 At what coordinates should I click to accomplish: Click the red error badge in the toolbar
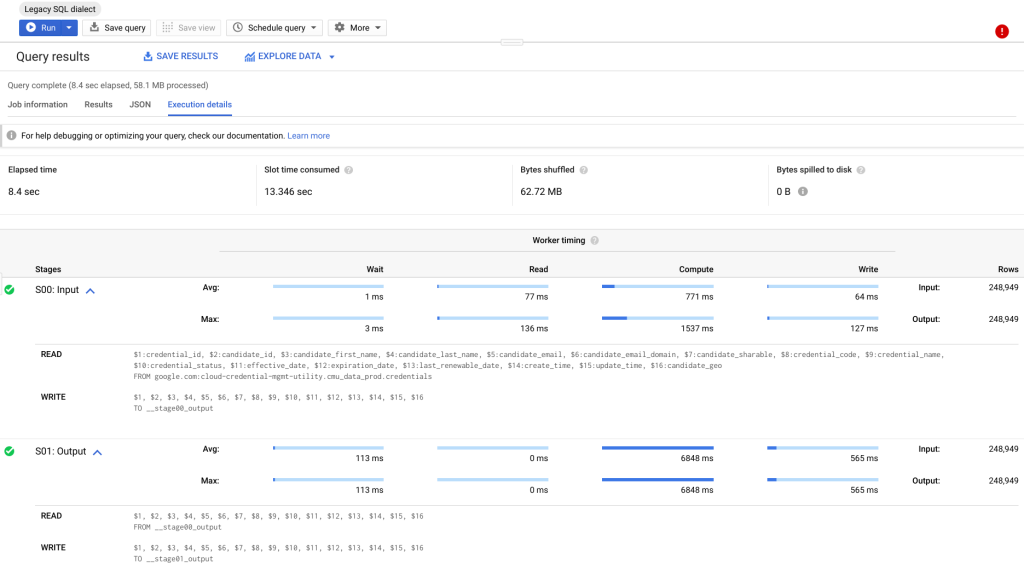[1001, 31]
